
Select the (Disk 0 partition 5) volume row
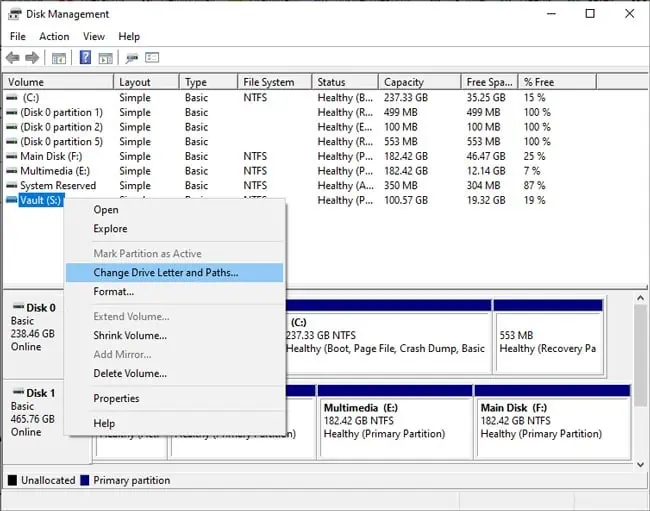(301, 141)
